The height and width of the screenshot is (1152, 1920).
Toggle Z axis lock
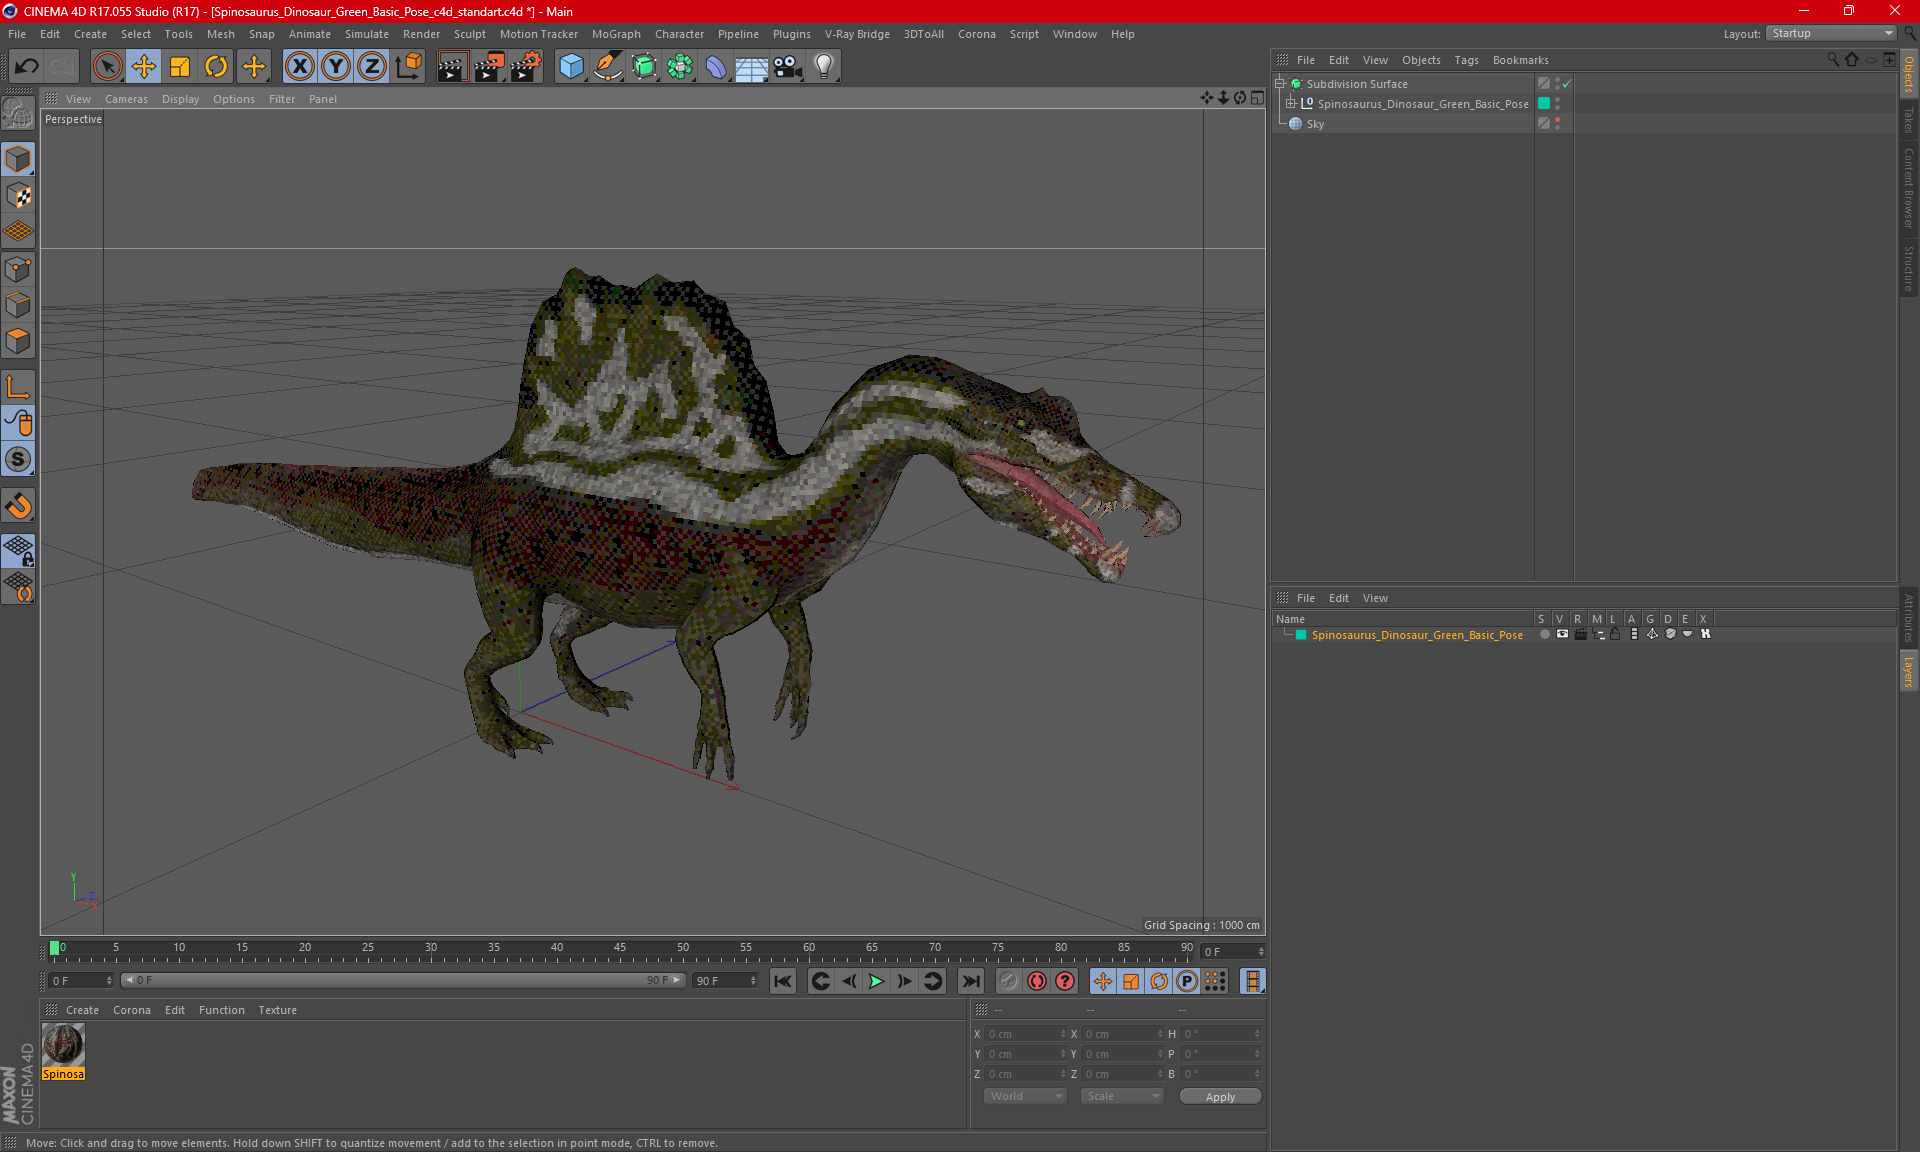point(372,66)
